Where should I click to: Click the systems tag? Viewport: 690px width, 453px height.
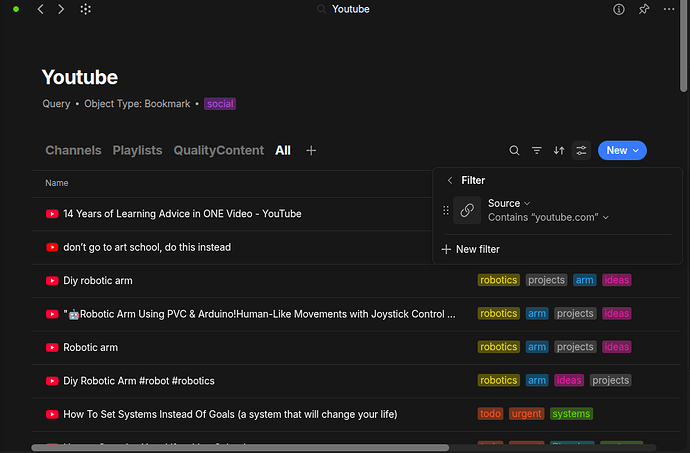(571, 414)
